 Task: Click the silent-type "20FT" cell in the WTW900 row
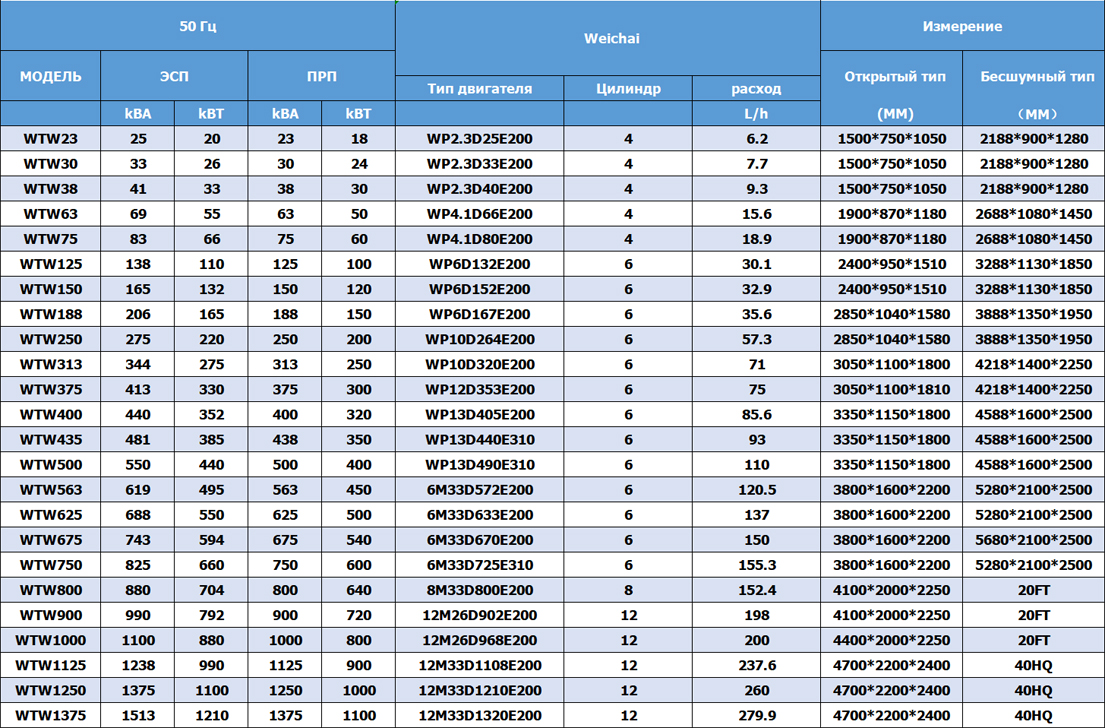[x=1034, y=615]
